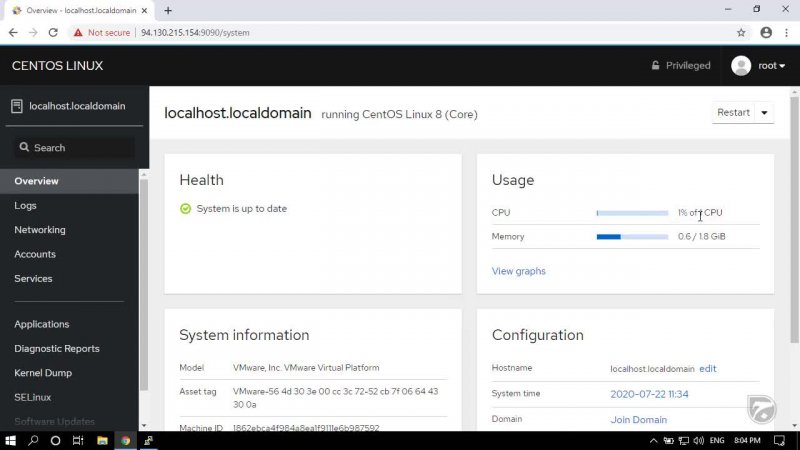Open the Services sidebar page
Image resolution: width=800 pixels, height=450 pixels.
pyautogui.click(x=33, y=279)
